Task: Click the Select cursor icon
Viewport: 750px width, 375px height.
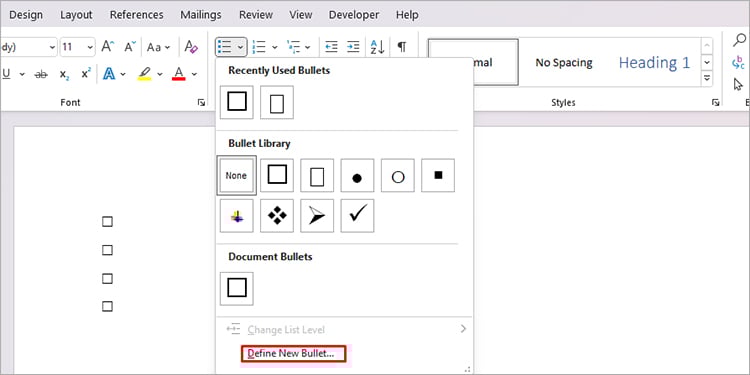Action: [738, 85]
